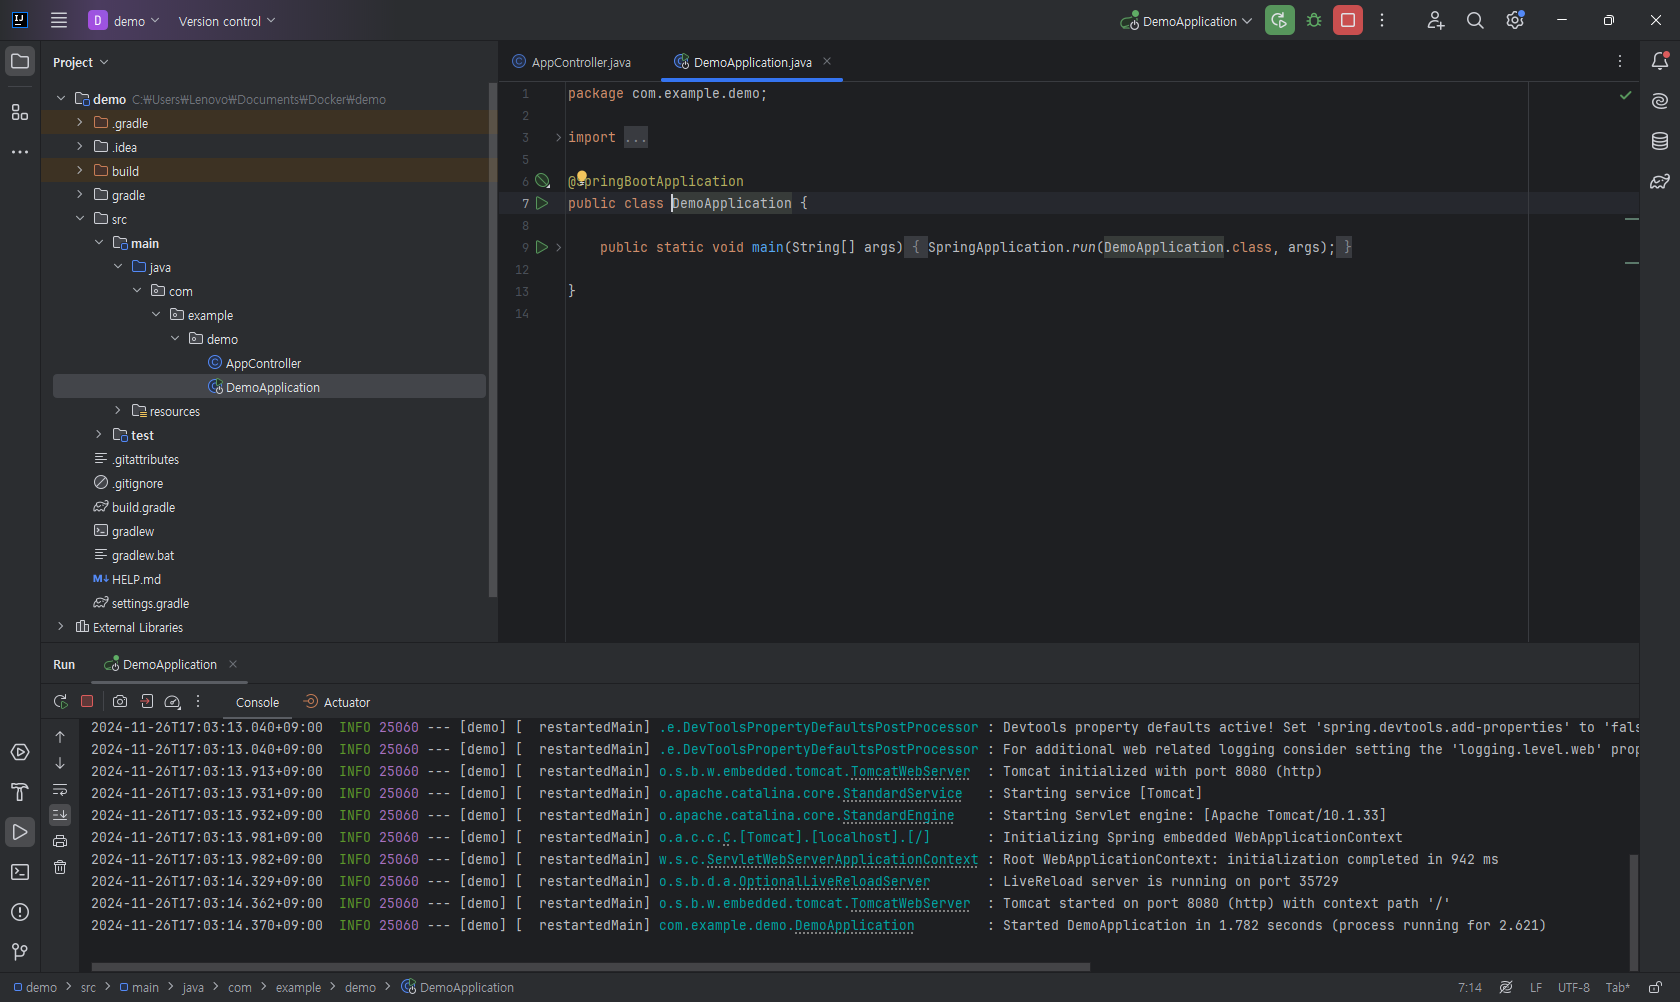1680x1002 pixels.
Task: Toggle scroll to end in Run console
Action: coord(60,815)
